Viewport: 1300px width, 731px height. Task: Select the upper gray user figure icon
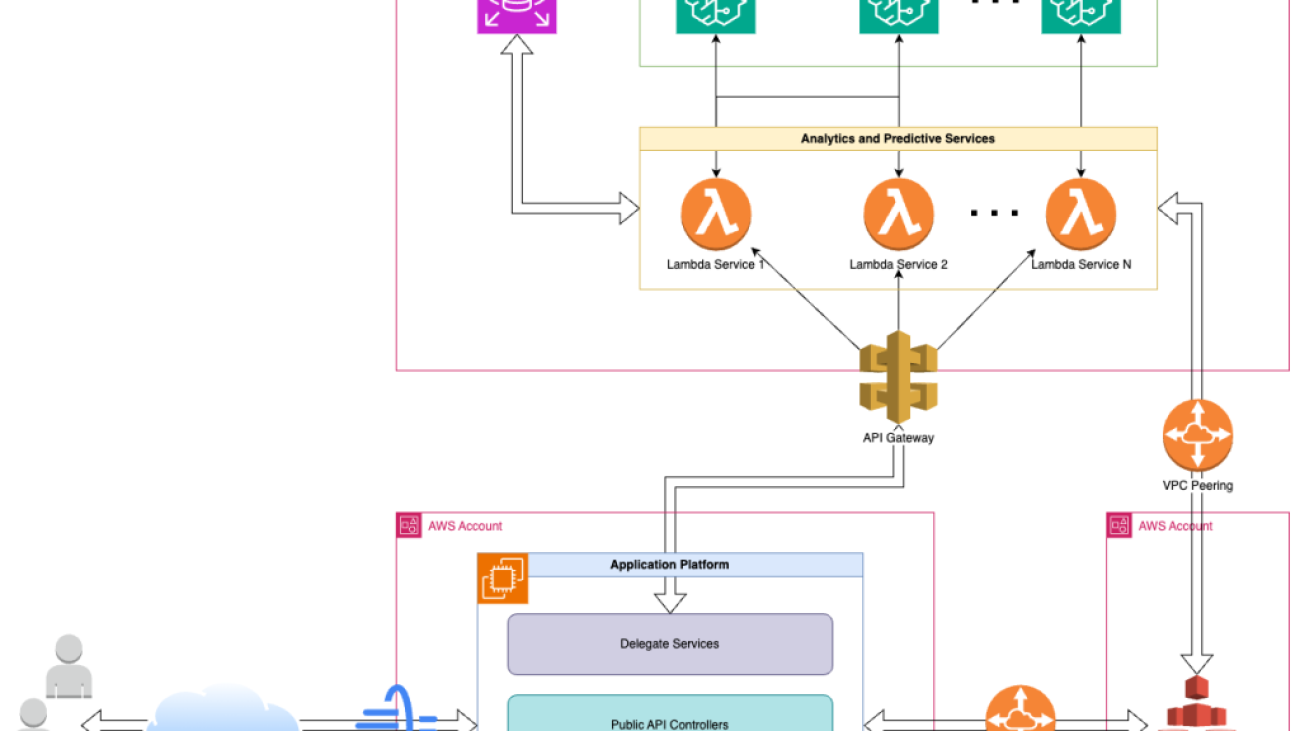(68, 665)
